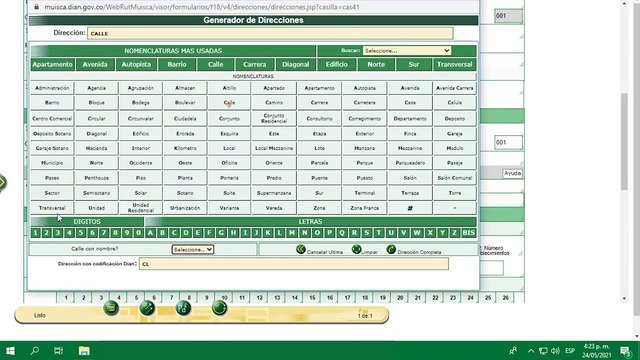The image size is (640, 360).
Task: Choose the Salón Comunal nomenclatura
Action: pyautogui.click(x=454, y=178)
